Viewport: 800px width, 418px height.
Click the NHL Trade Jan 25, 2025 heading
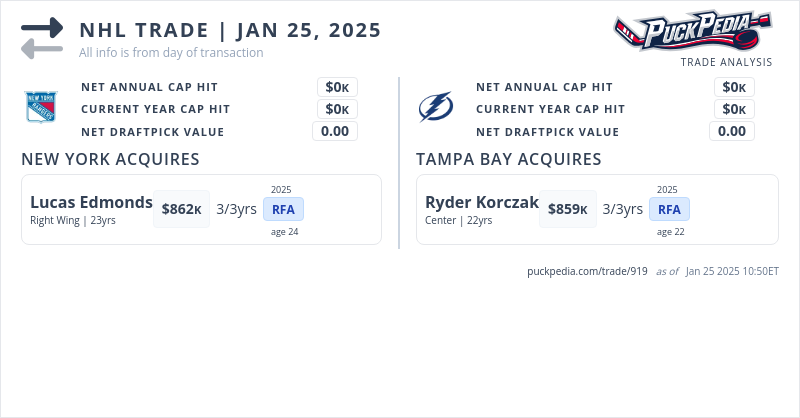[x=229, y=30]
